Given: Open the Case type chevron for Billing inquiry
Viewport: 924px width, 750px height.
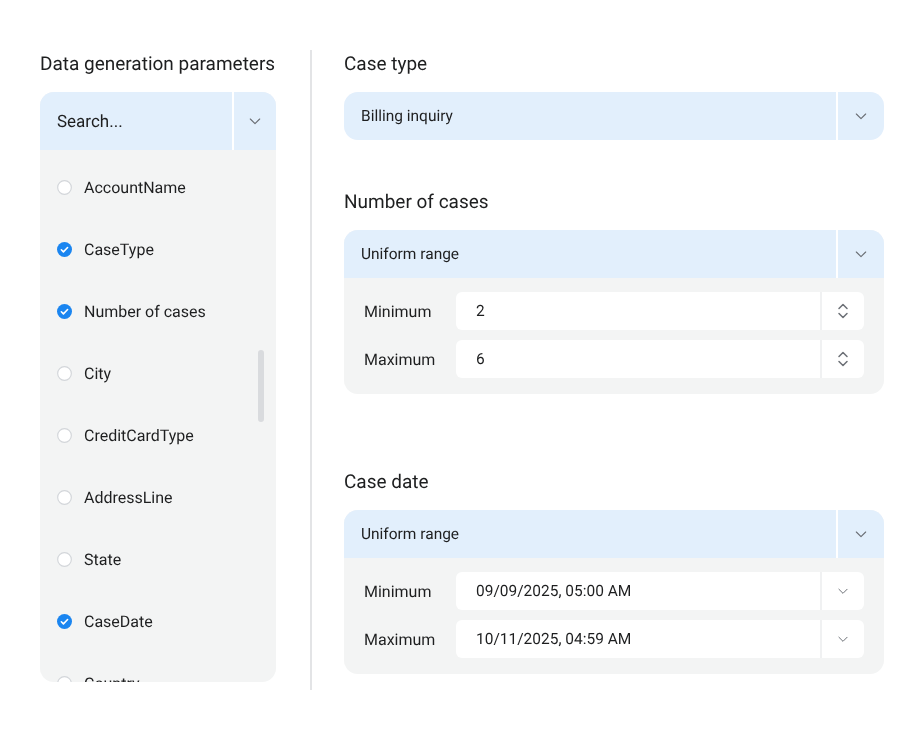Looking at the screenshot, I should [860, 116].
